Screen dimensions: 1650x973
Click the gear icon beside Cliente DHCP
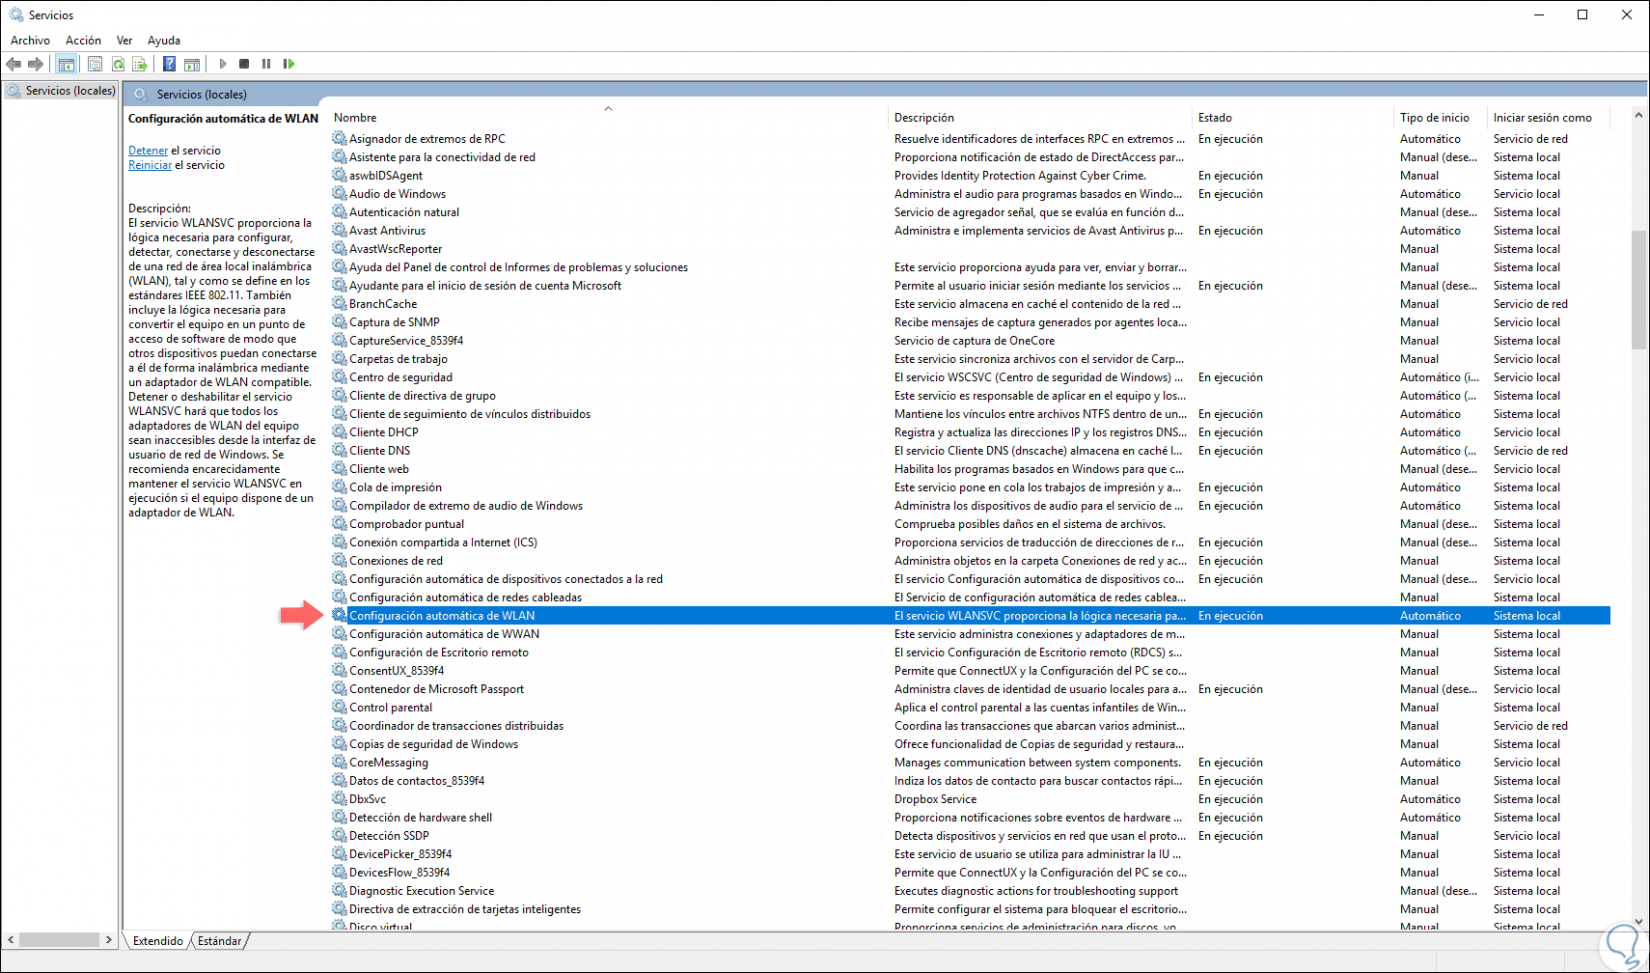[x=340, y=432]
